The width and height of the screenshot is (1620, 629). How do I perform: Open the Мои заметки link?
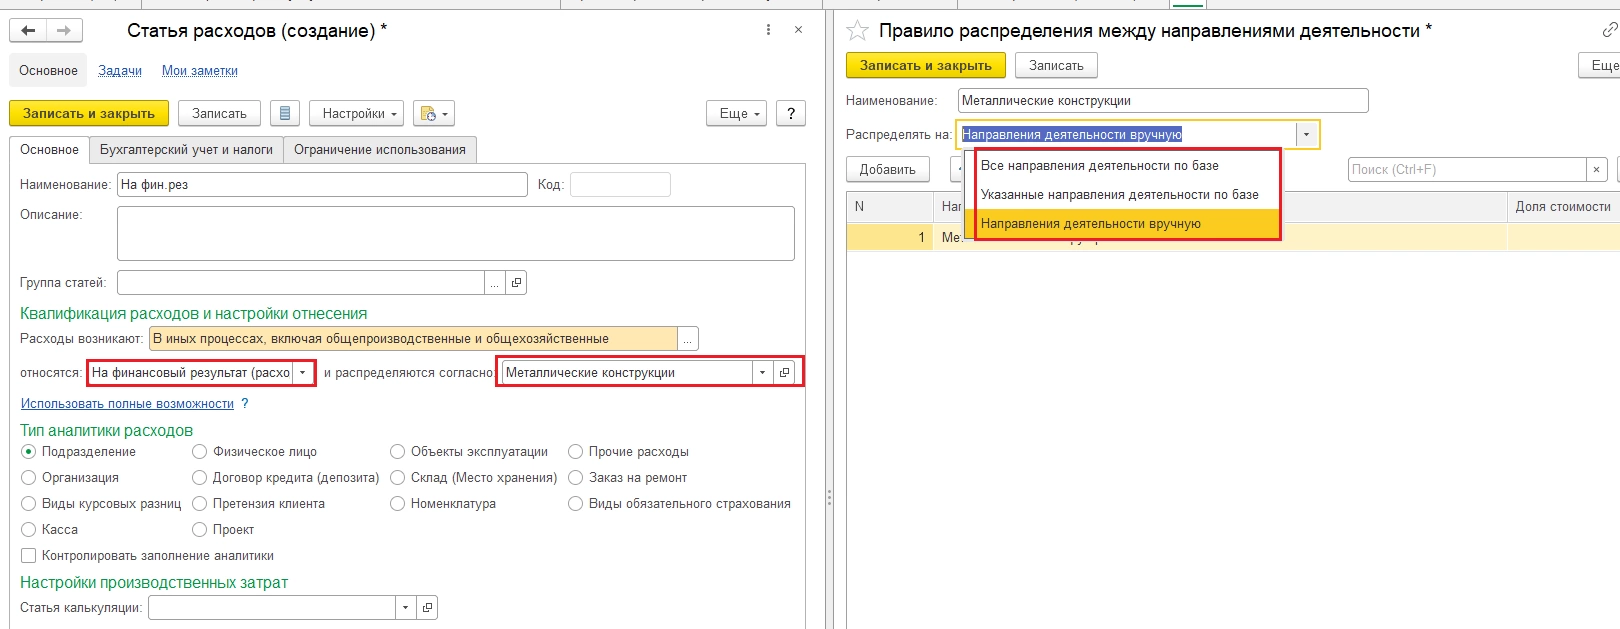point(200,71)
